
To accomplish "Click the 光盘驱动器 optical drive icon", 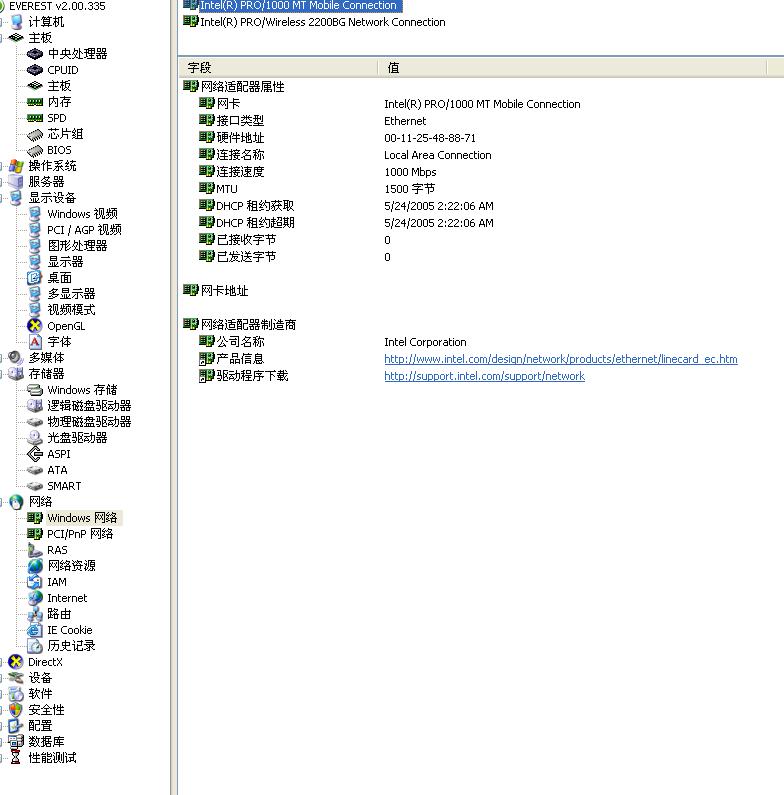I will click(34, 438).
